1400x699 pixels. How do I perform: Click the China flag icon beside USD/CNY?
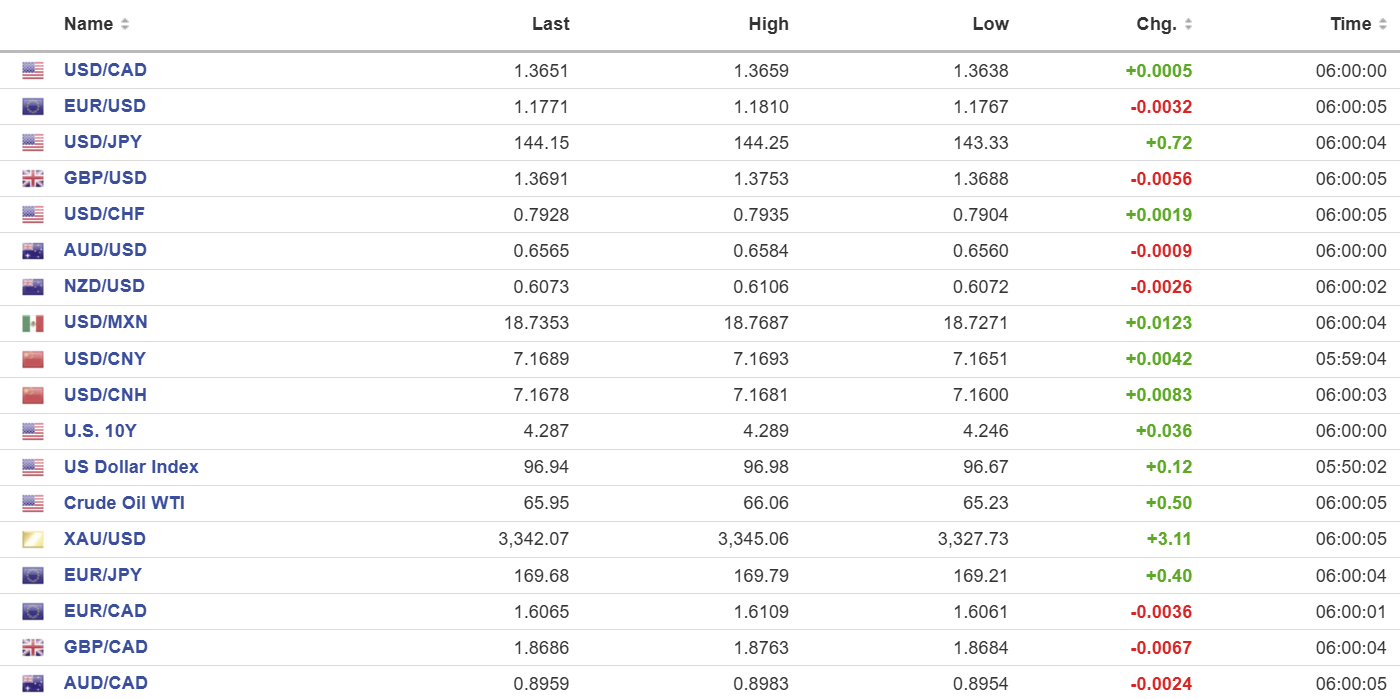tap(33, 359)
